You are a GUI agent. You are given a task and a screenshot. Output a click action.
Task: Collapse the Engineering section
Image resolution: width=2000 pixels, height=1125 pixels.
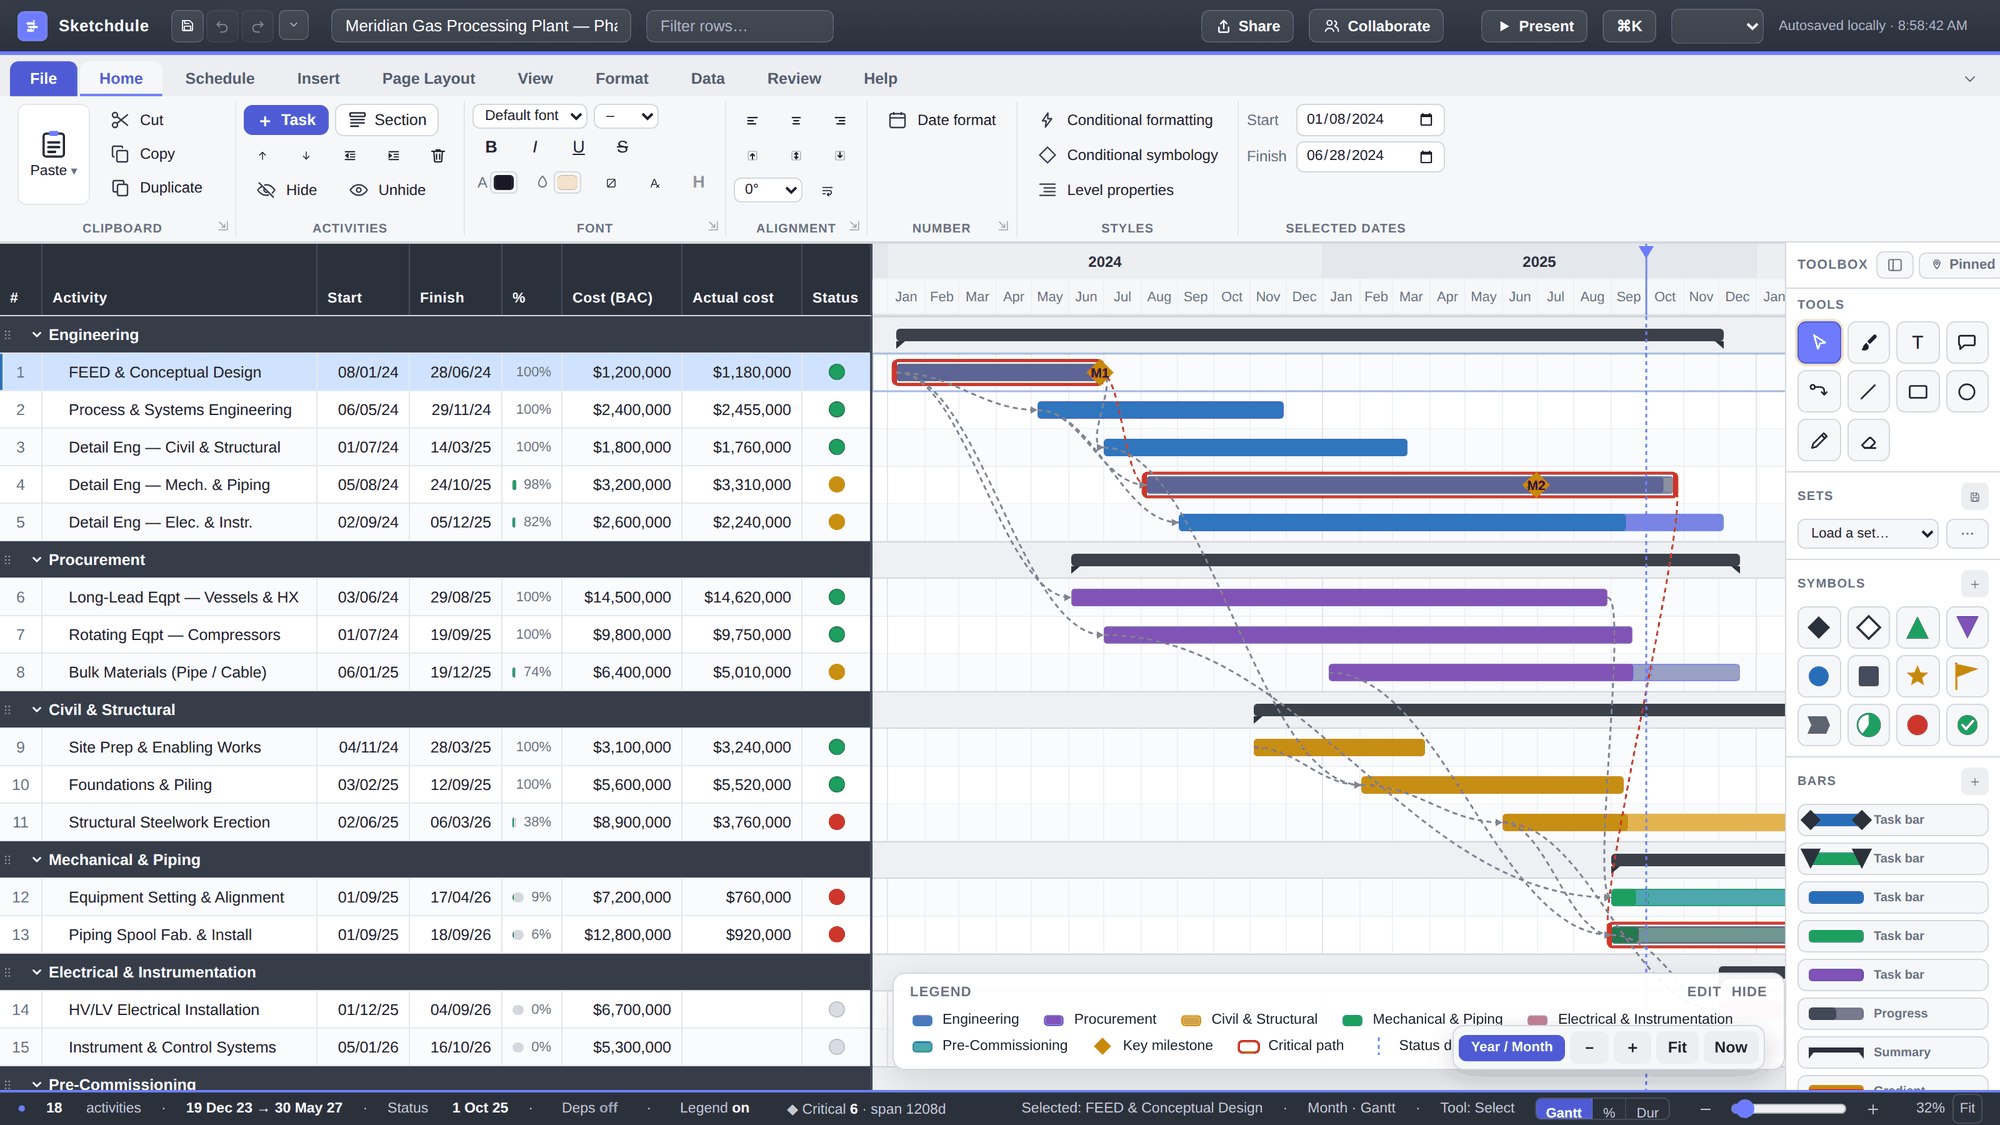click(37, 335)
